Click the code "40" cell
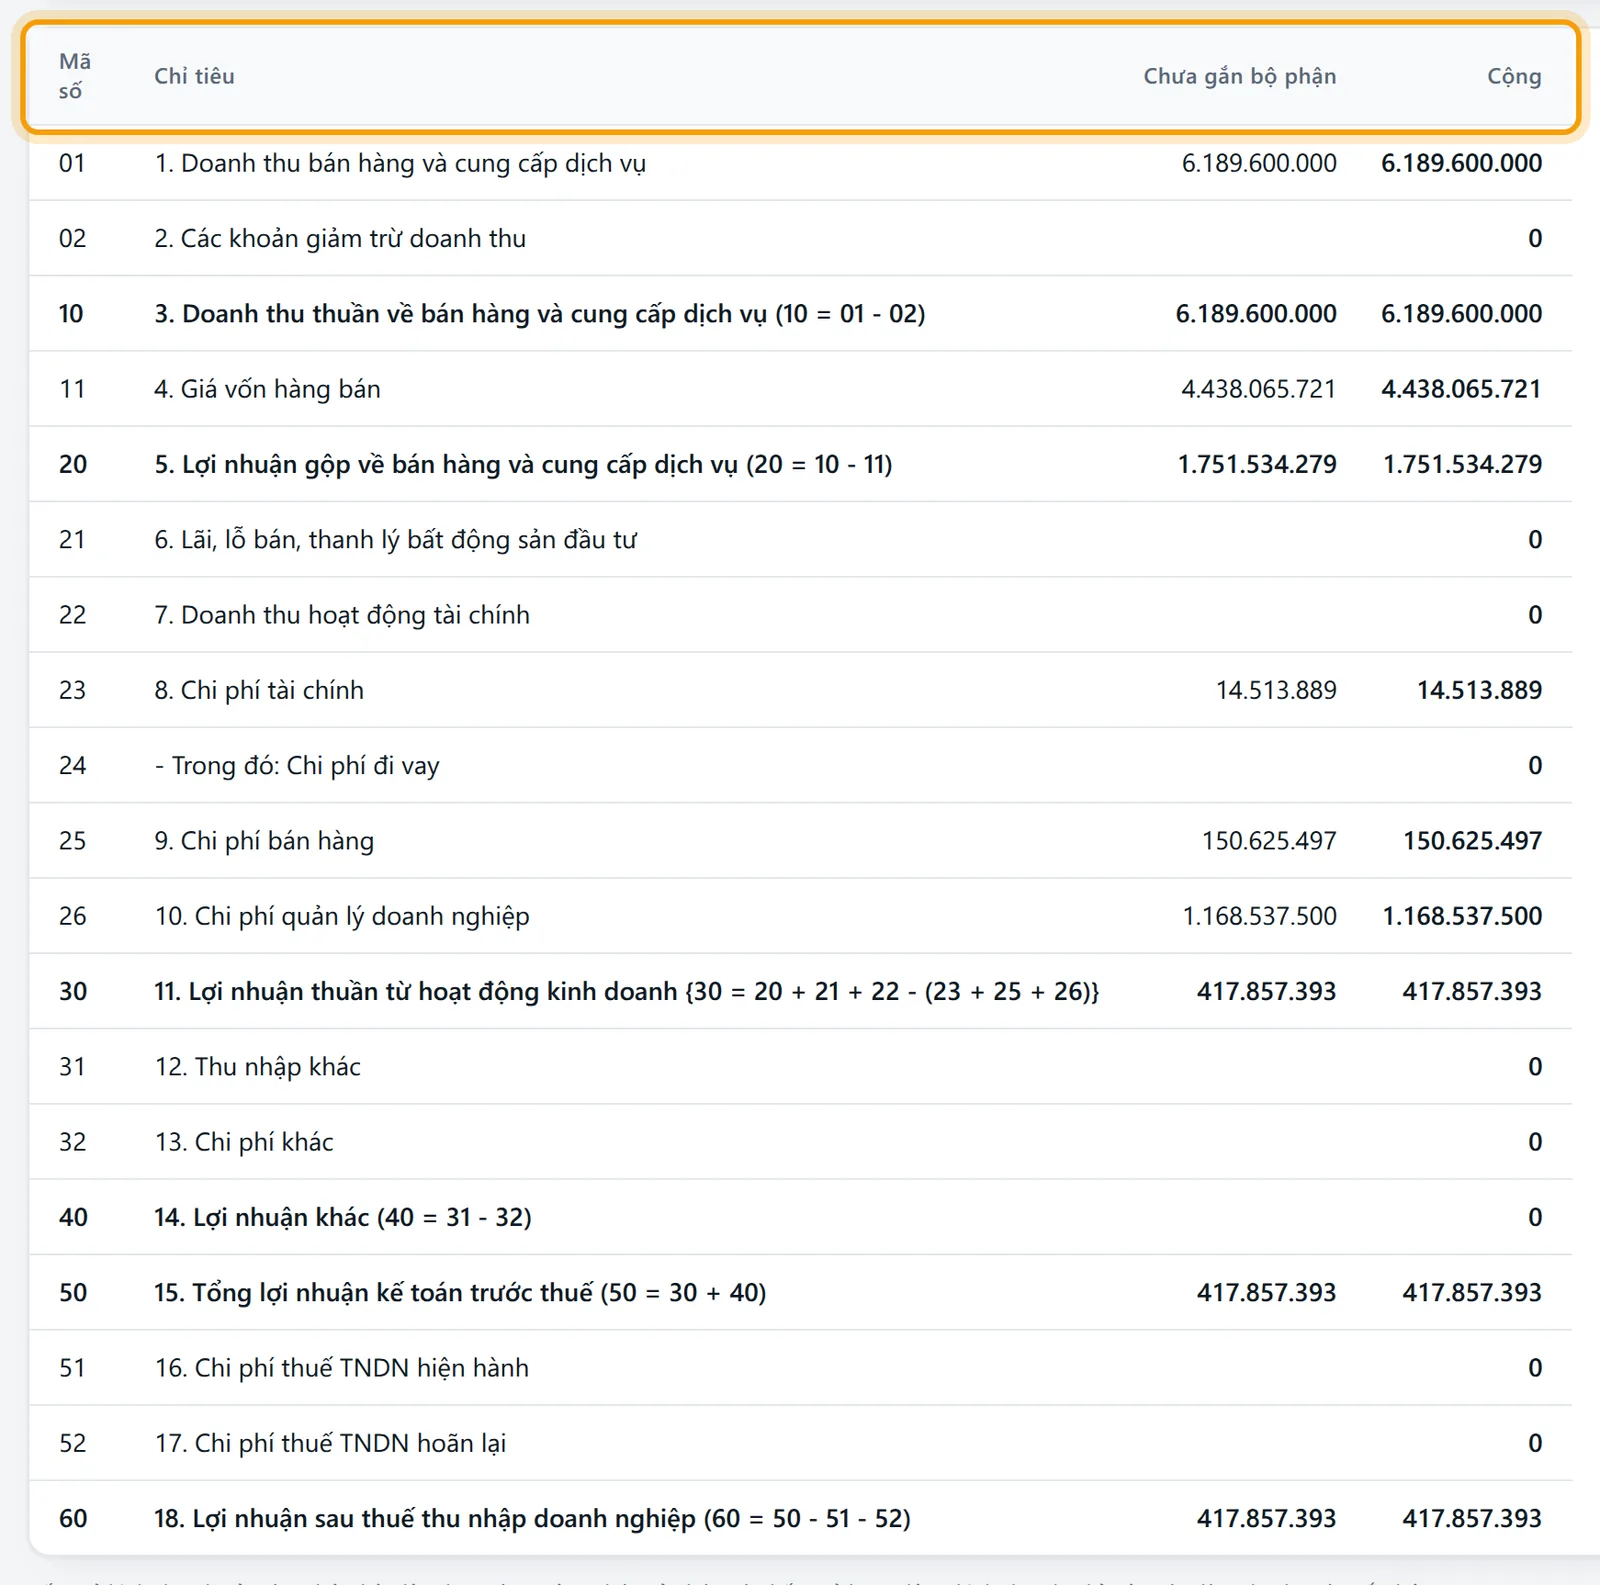The height and width of the screenshot is (1585, 1600). pyautogui.click(x=73, y=1217)
